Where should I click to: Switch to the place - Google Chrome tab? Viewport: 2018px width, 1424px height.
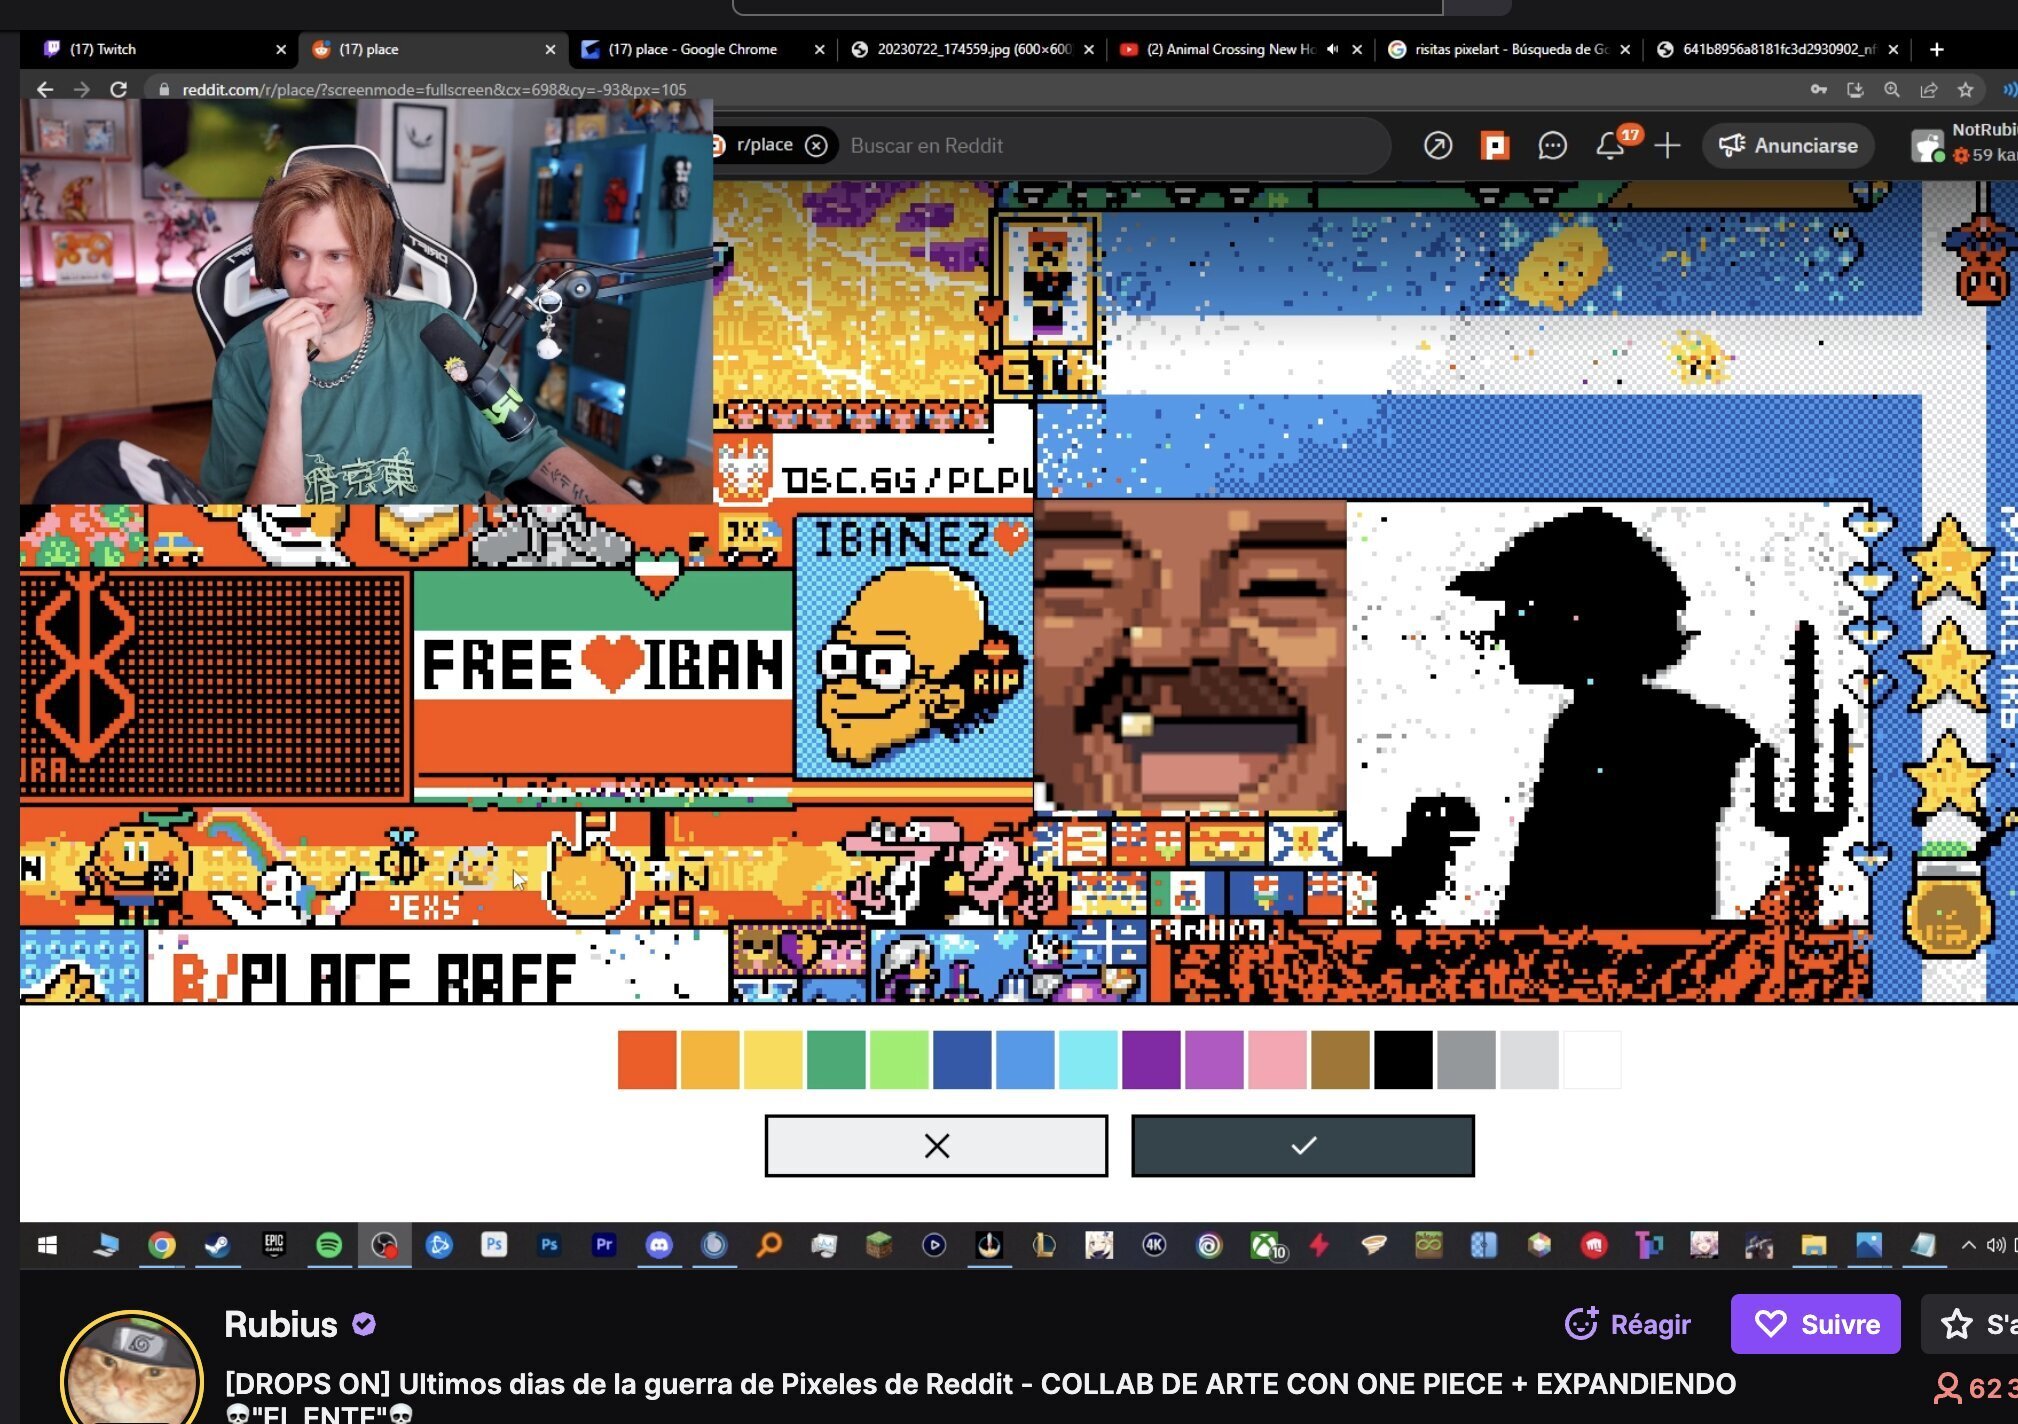coord(703,49)
